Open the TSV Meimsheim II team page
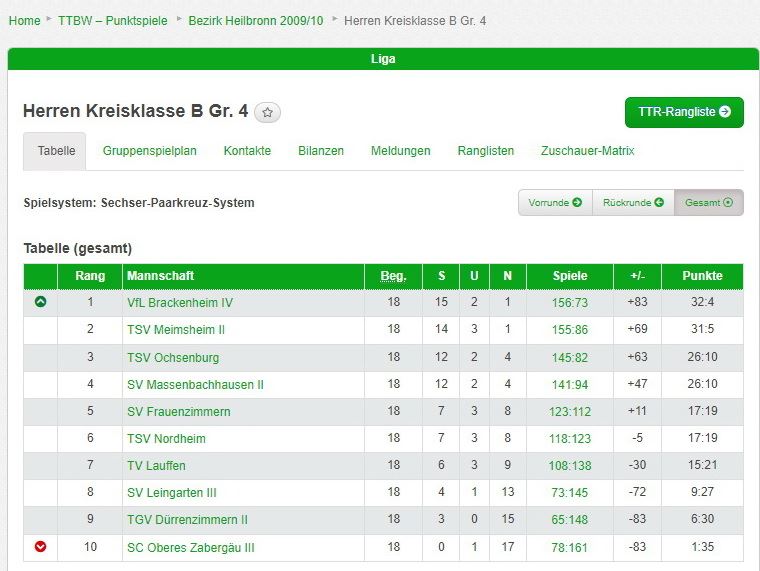 point(176,330)
